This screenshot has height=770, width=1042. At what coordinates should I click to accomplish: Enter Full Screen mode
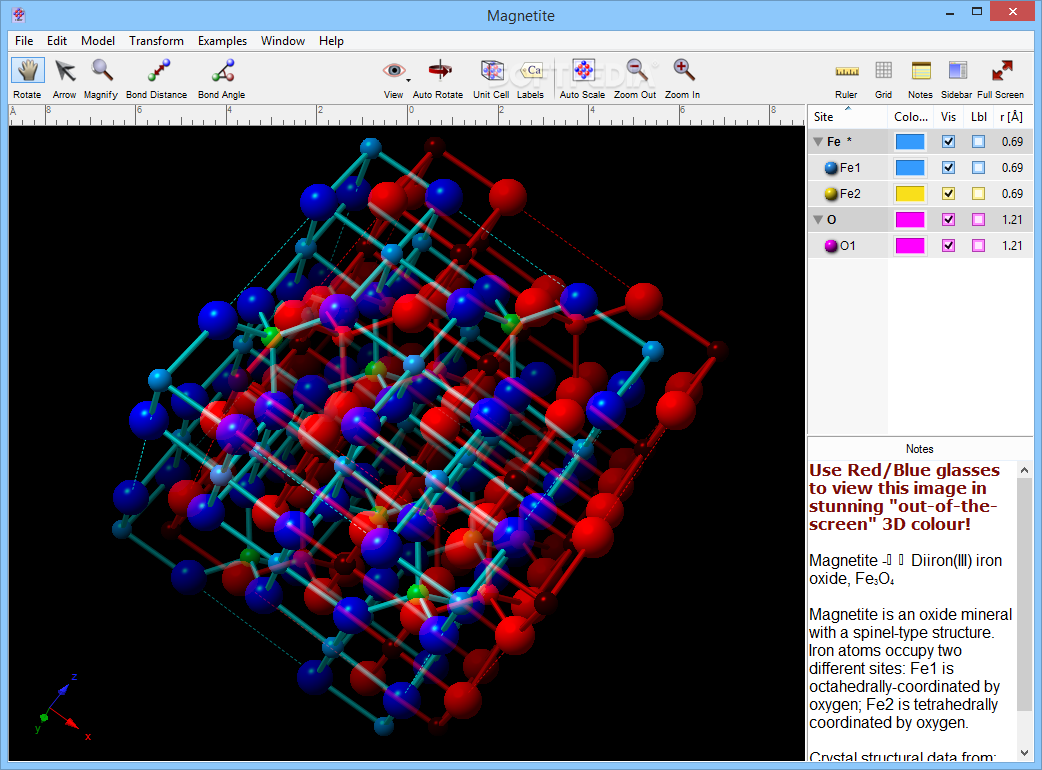click(x=1001, y=78)
